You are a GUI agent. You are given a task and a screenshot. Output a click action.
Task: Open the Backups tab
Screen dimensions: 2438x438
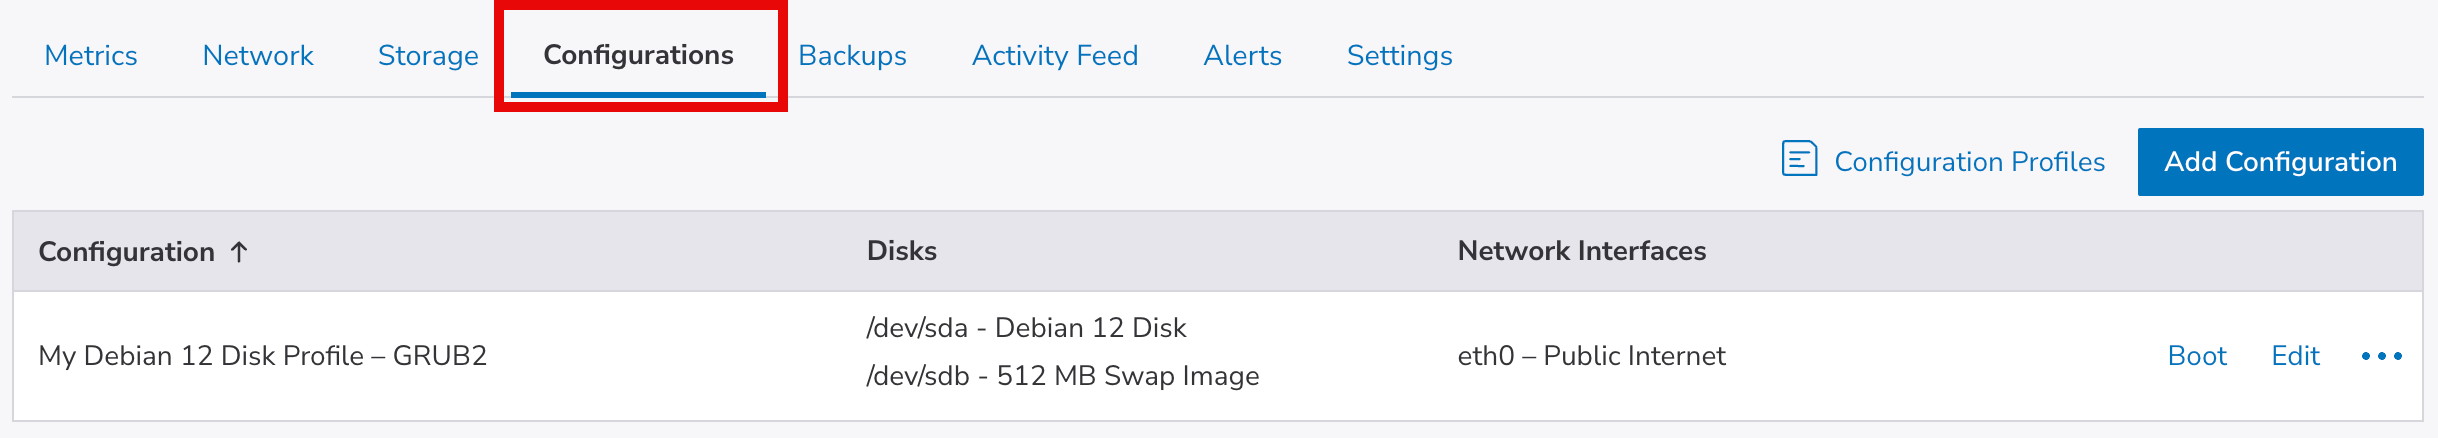coord(852,56)
